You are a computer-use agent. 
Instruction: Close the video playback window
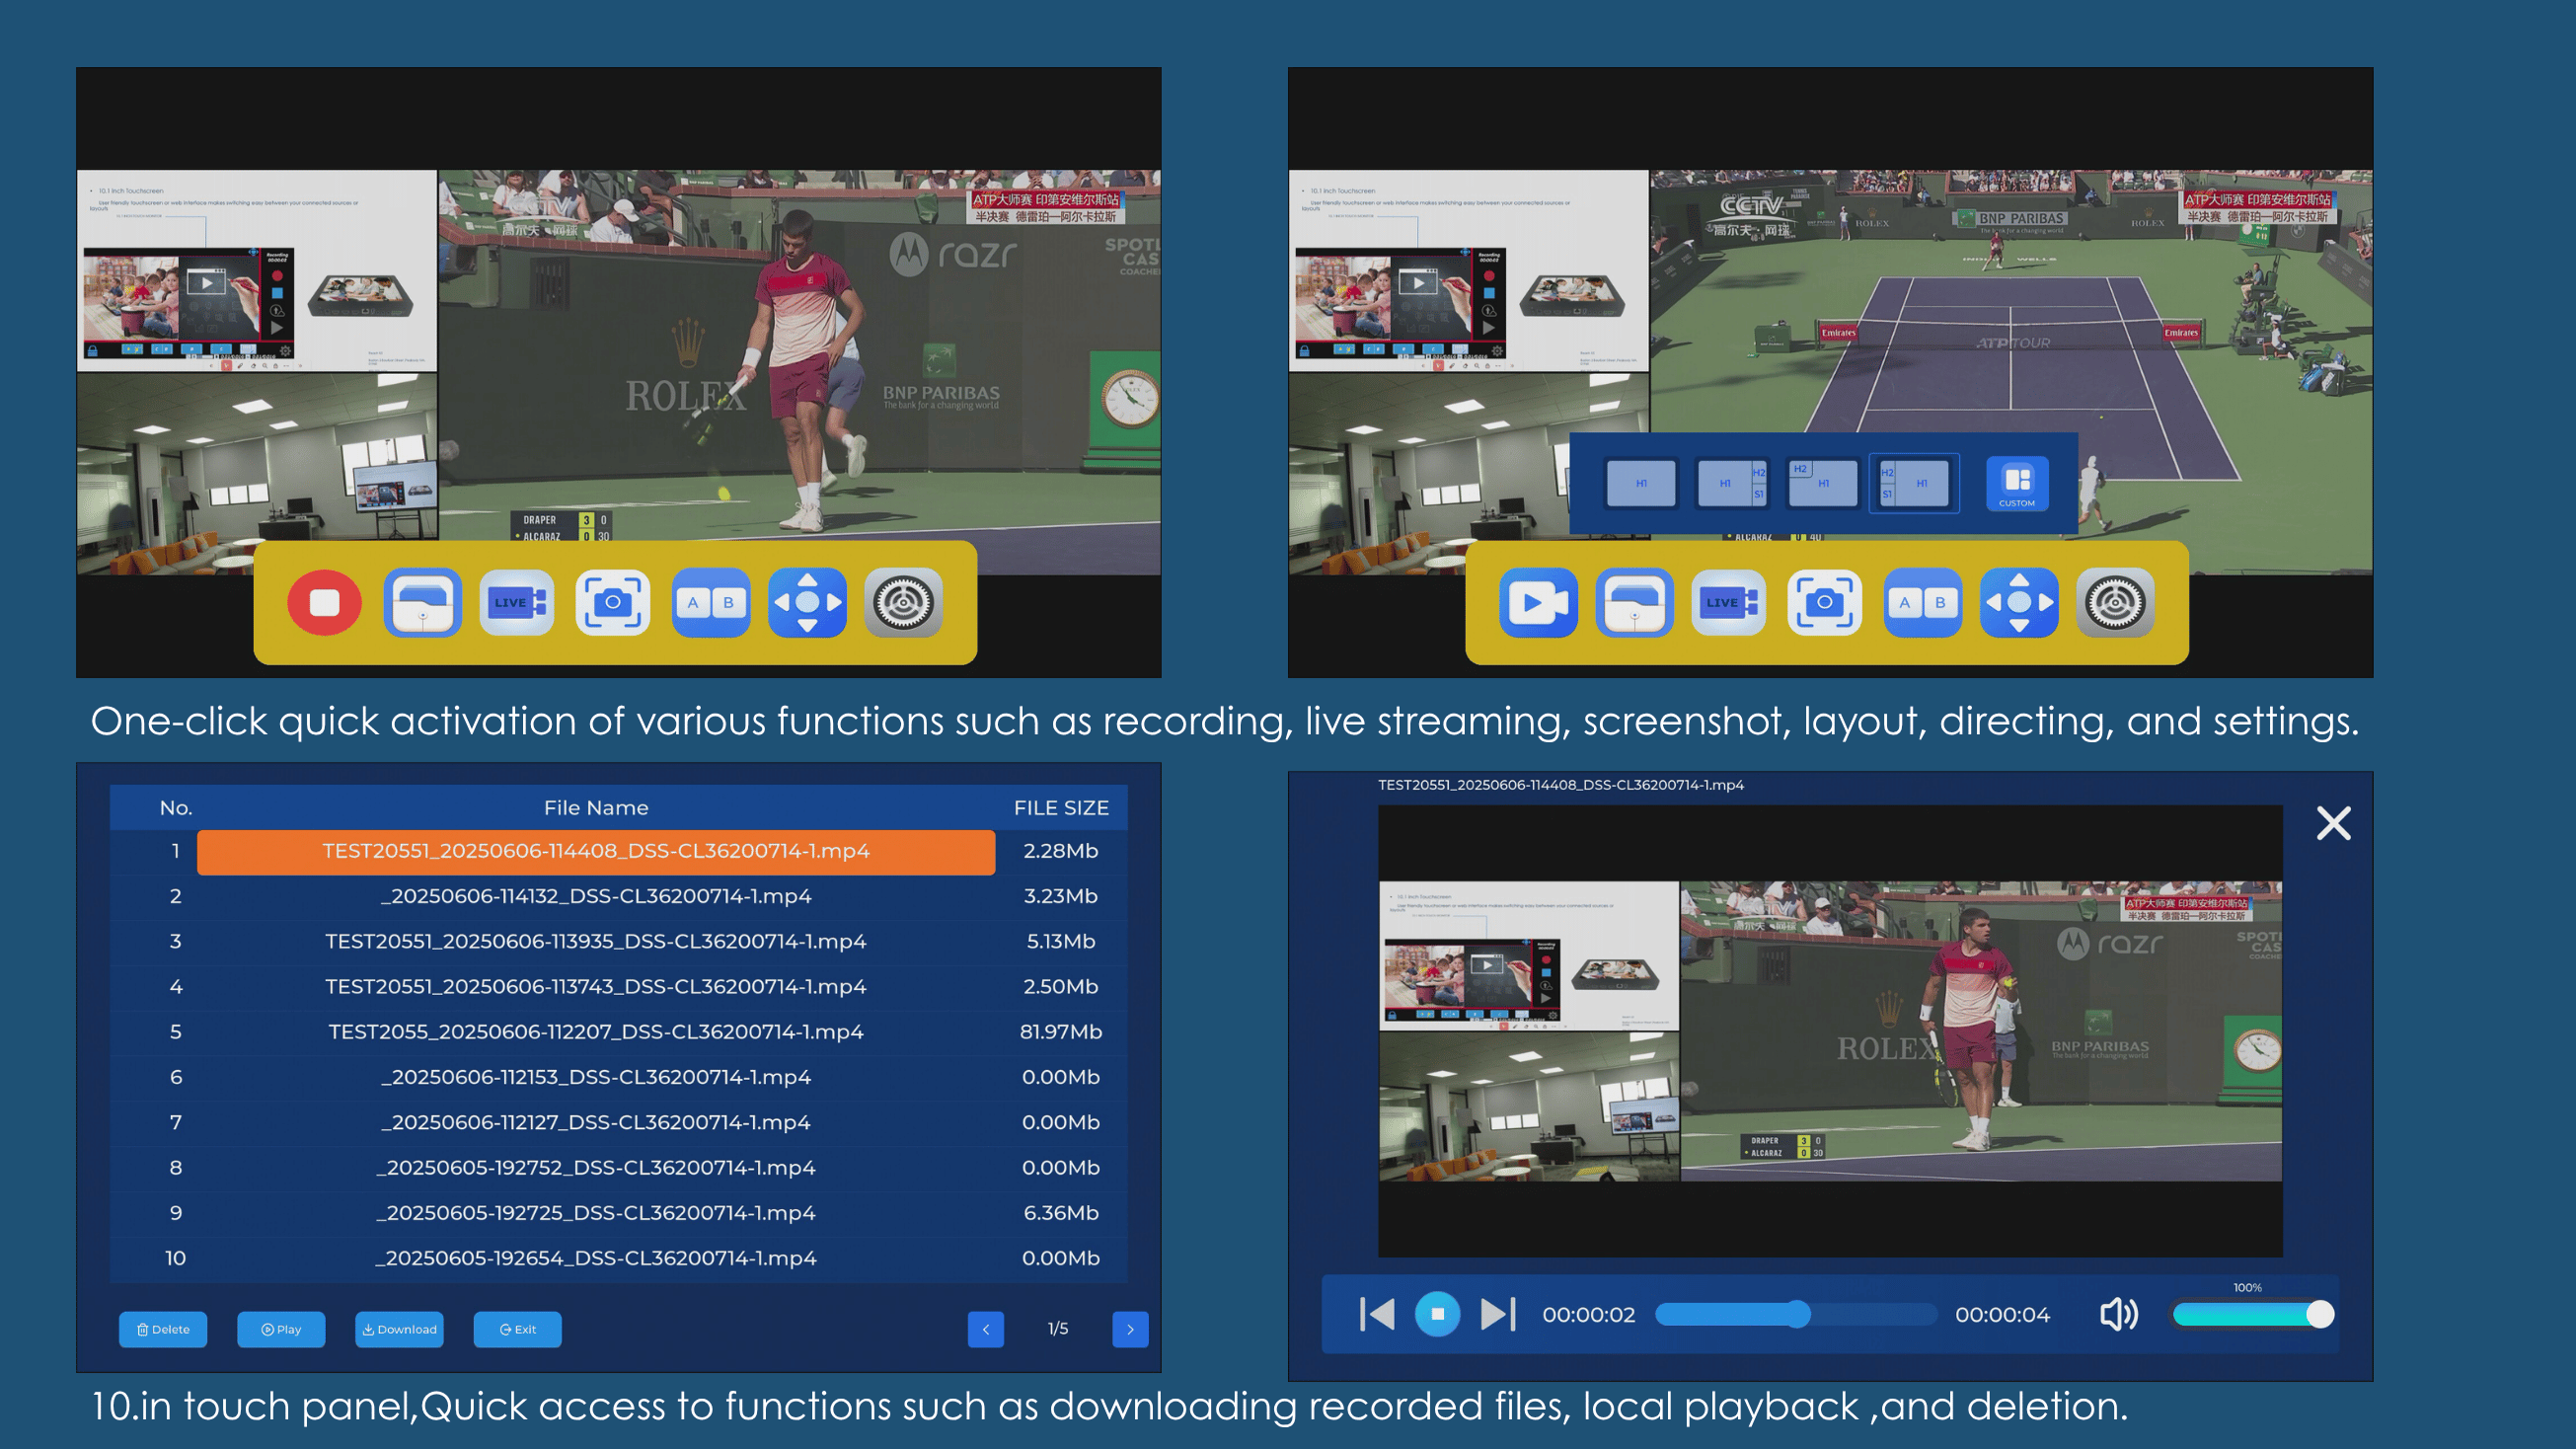coord(2333,823)
